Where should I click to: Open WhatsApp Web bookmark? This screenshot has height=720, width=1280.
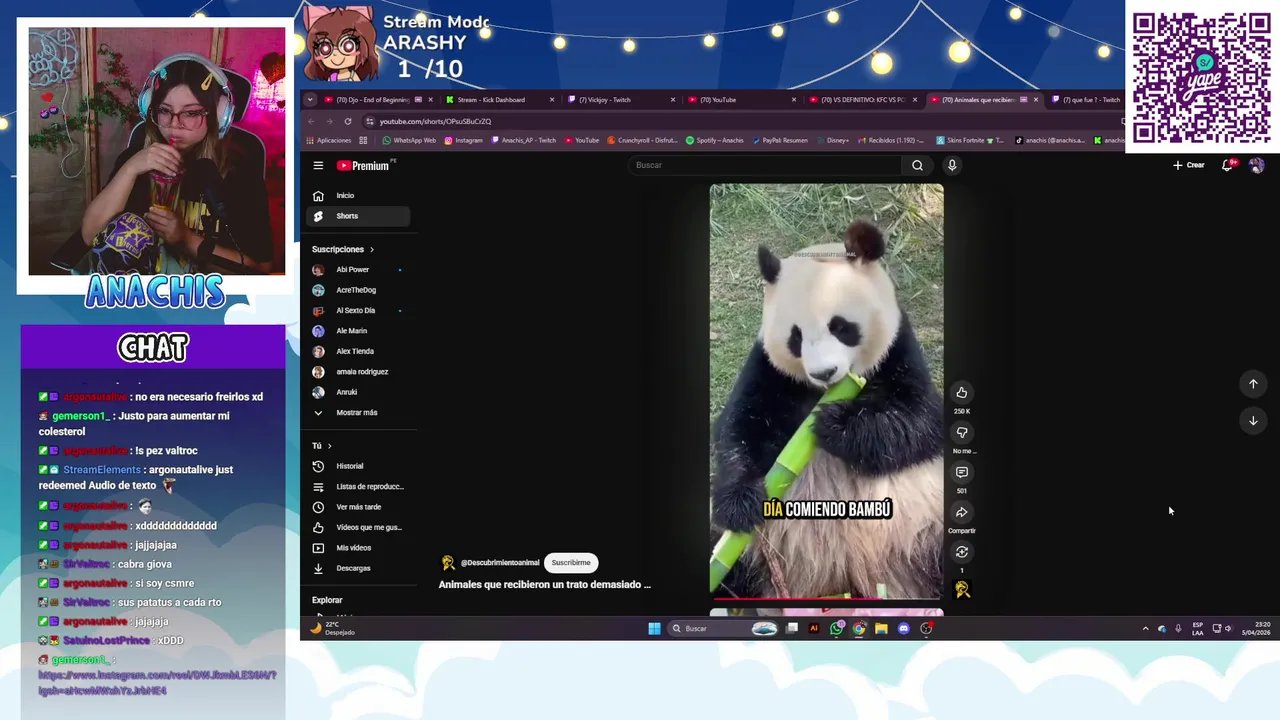point(410,141)
